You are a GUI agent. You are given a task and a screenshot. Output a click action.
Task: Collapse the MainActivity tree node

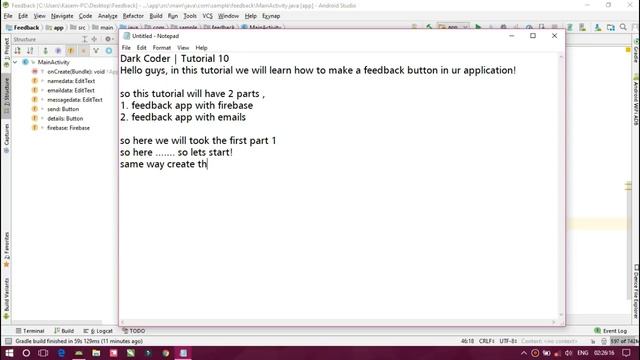point(16,62)
